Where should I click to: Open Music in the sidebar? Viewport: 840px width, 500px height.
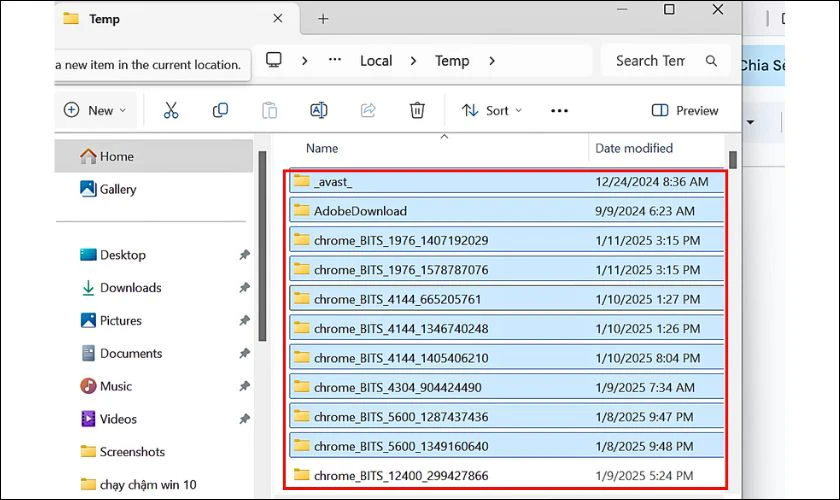coord(116,386)
